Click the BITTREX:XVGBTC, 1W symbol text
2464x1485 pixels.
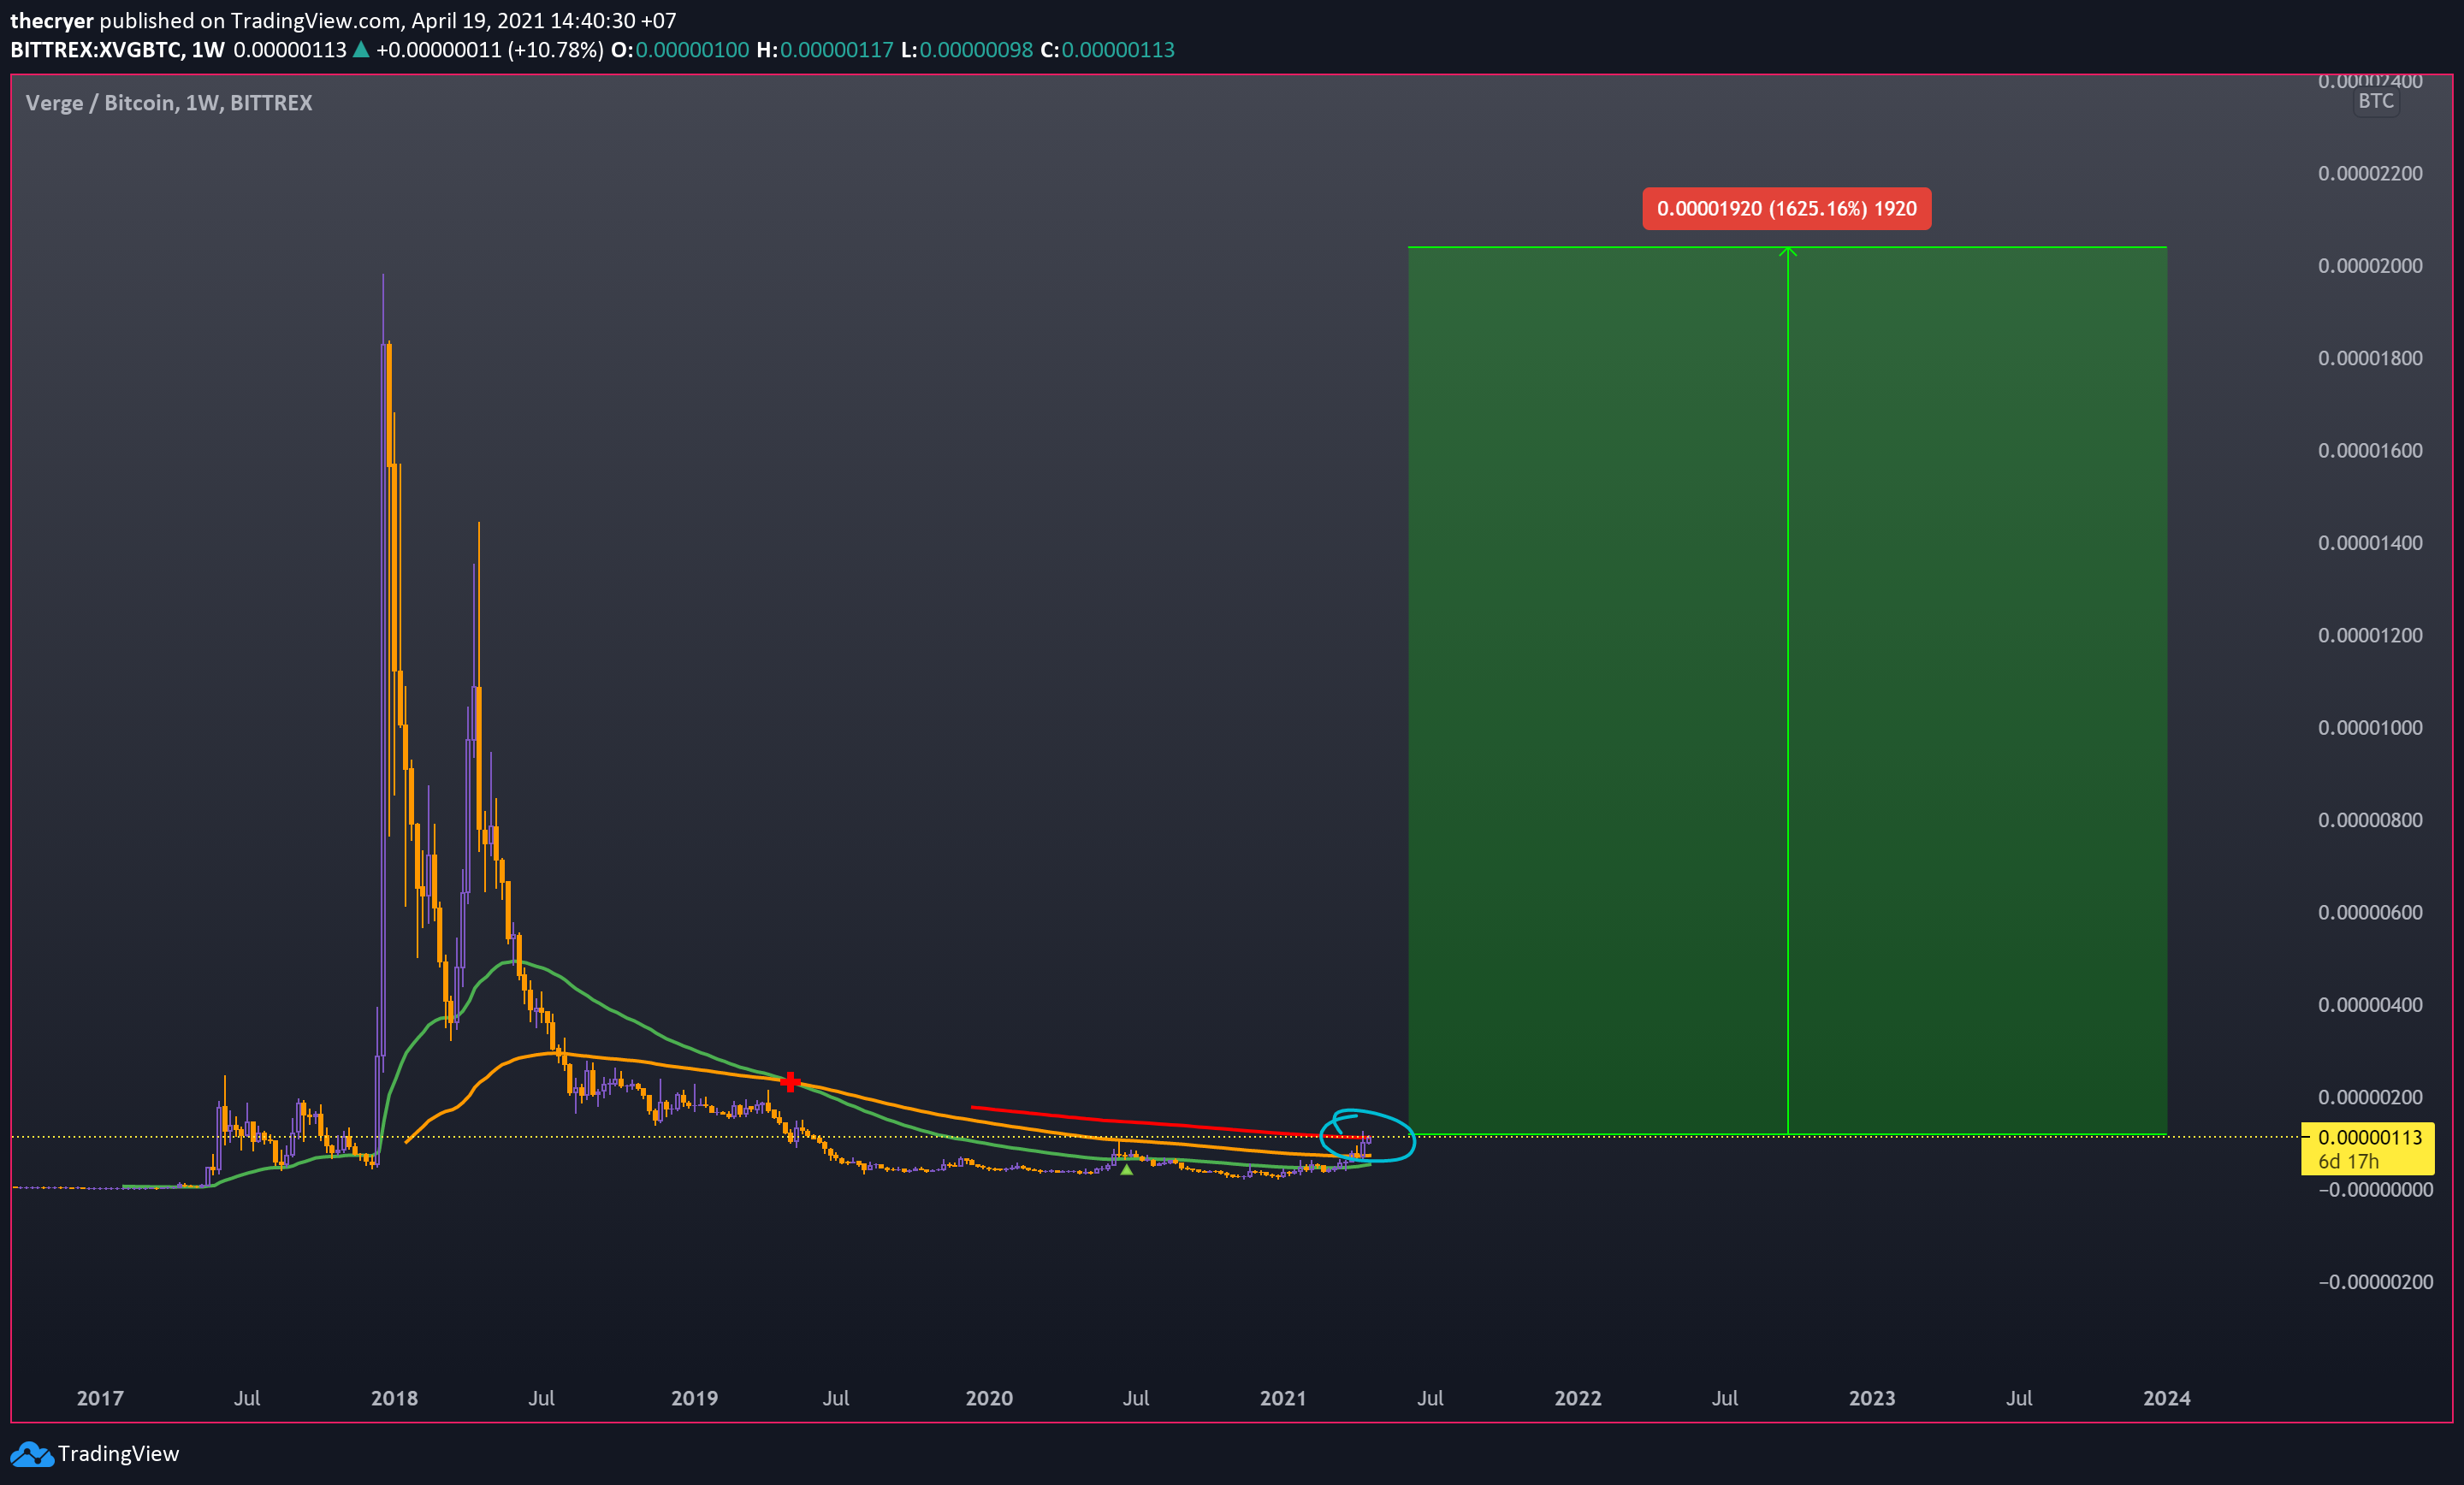117,50
